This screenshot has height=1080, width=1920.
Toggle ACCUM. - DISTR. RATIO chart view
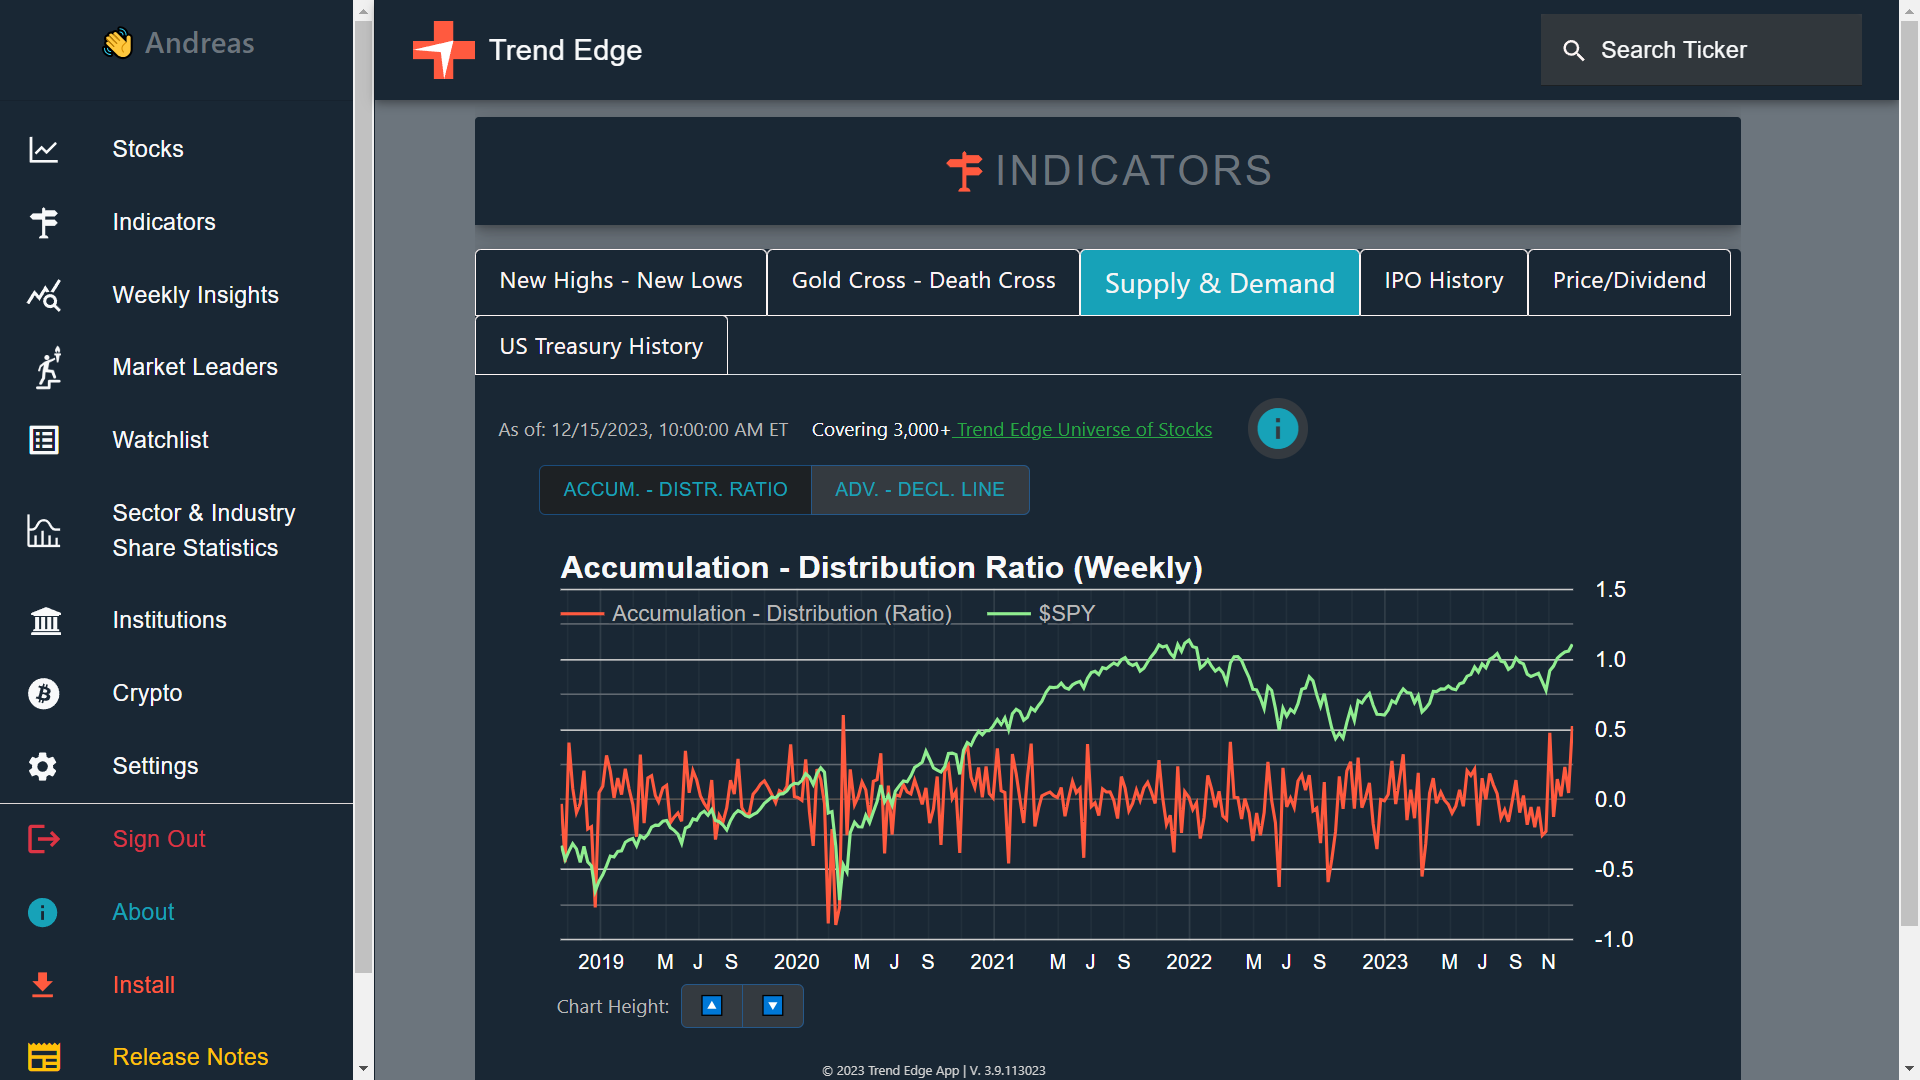click(x=675, y=490)
